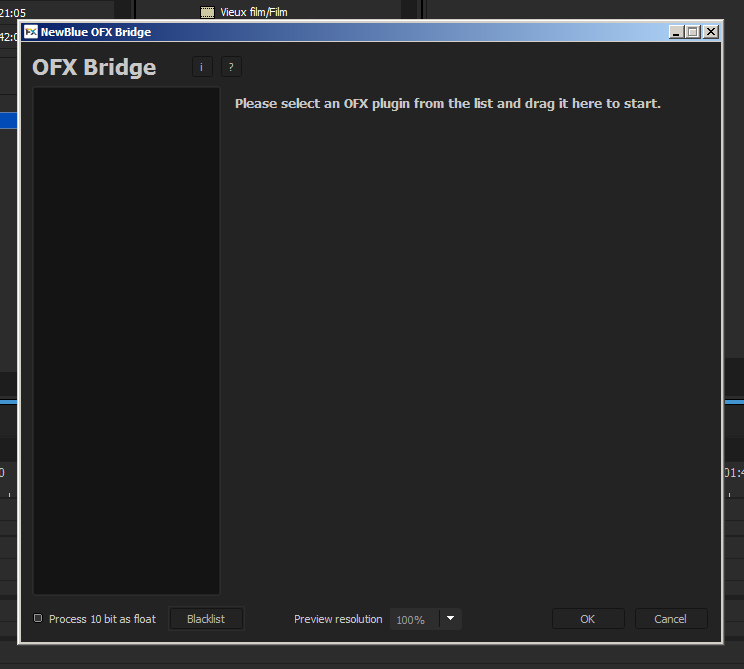
Task: Click the Vieux film/Film filmstrip icon
Action: coord(207,12)
